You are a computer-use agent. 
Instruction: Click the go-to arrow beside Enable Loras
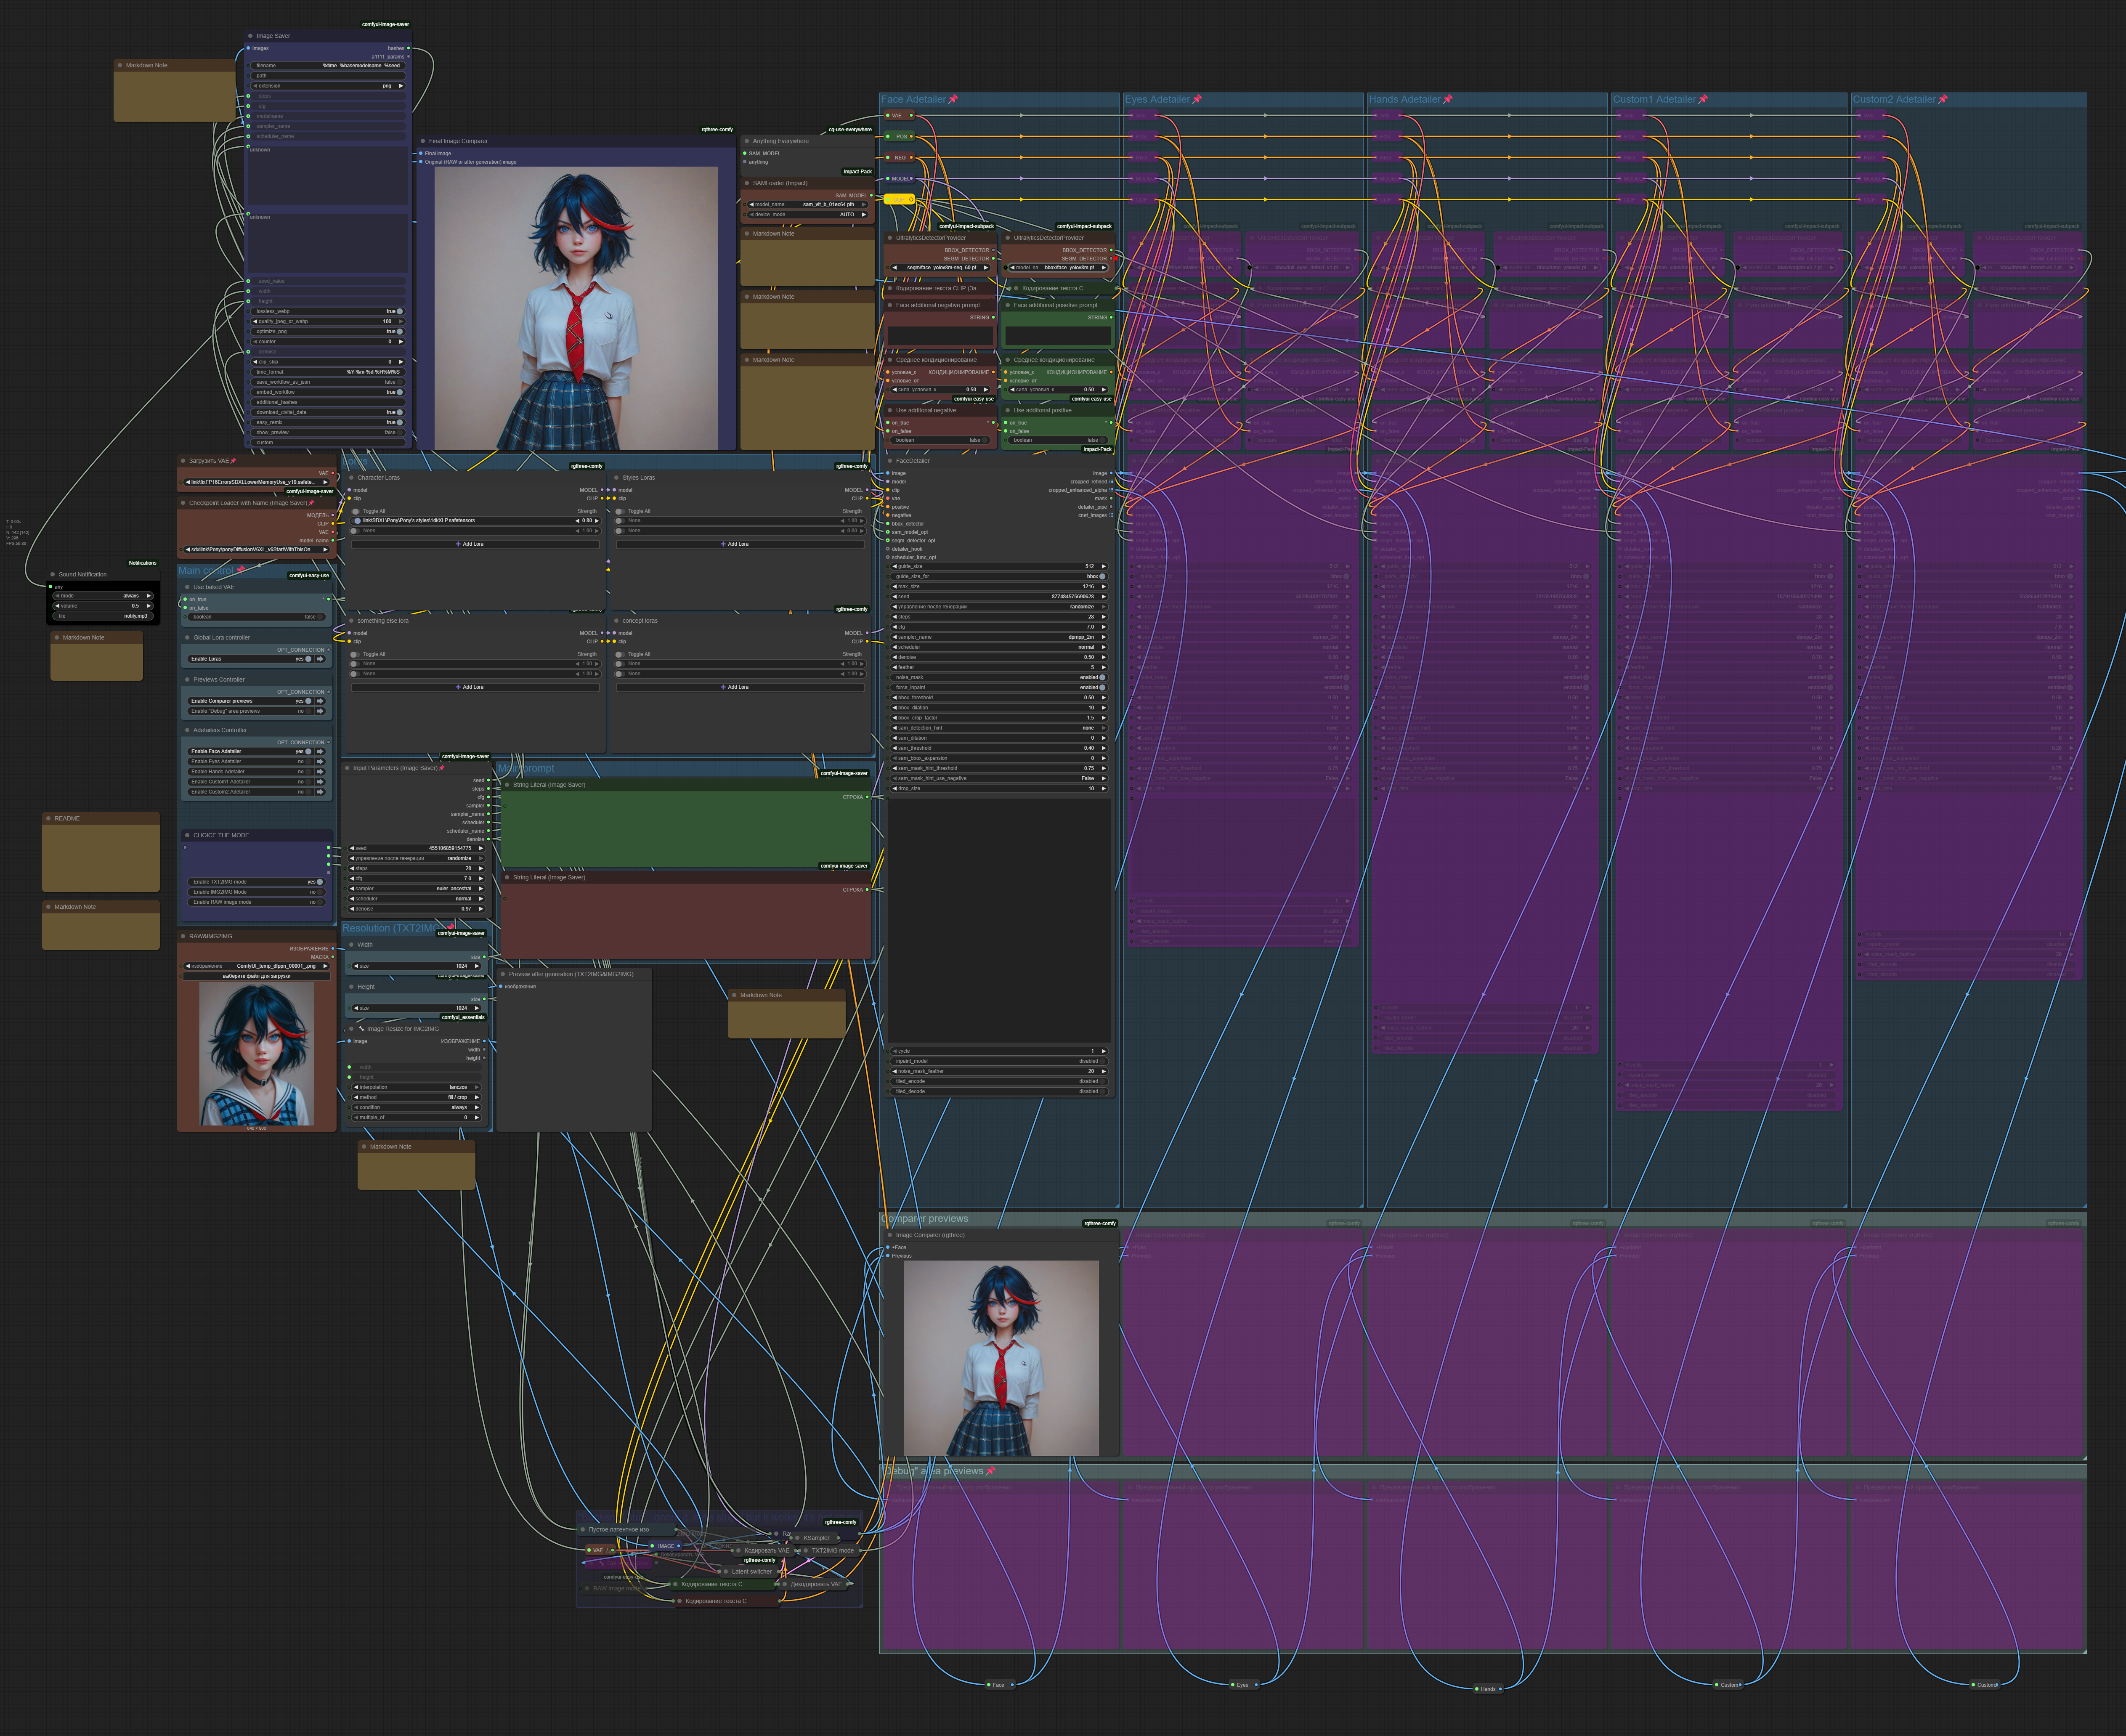tap(320, 659)
